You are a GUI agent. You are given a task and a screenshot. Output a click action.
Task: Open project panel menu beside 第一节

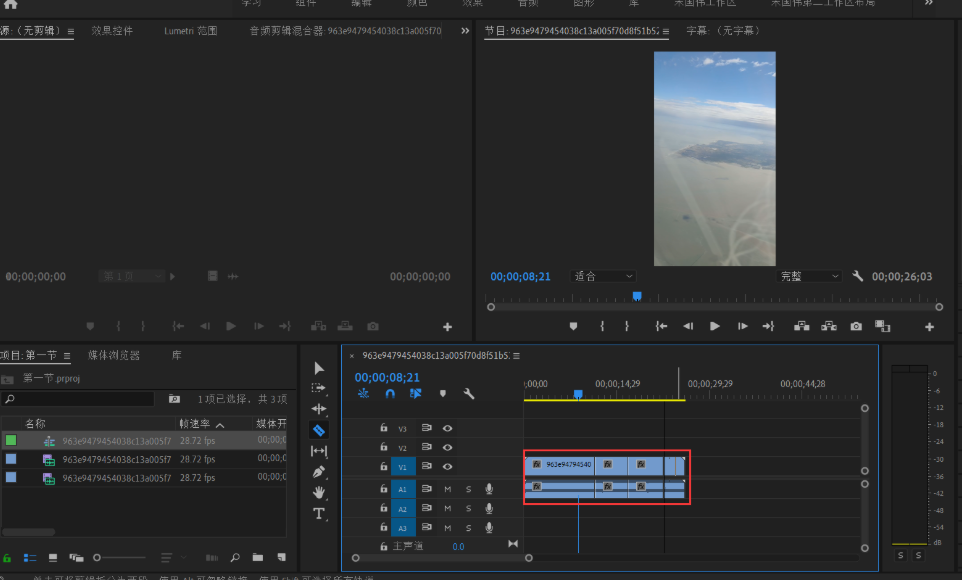coord(67,355)
